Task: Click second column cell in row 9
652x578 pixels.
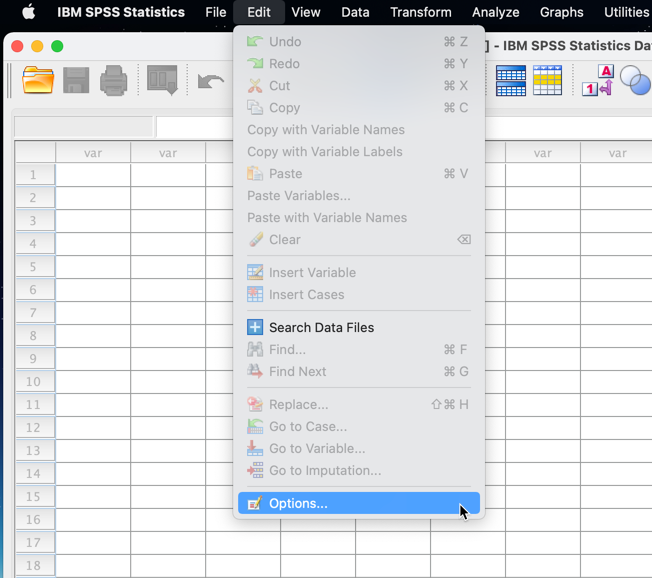Action: pos(168,358)
